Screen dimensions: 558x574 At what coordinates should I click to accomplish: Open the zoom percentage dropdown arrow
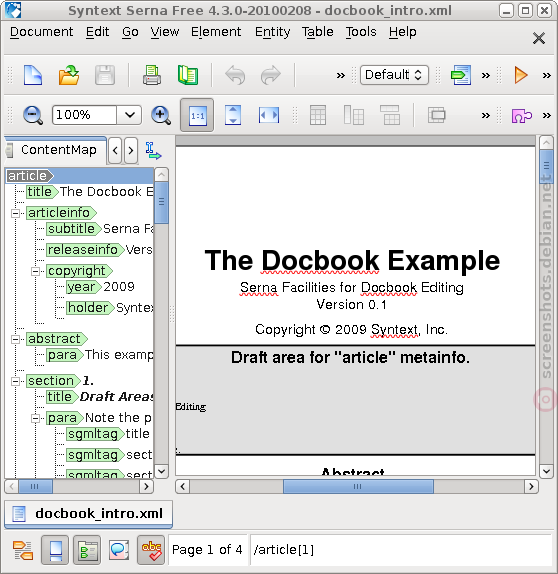129,115
